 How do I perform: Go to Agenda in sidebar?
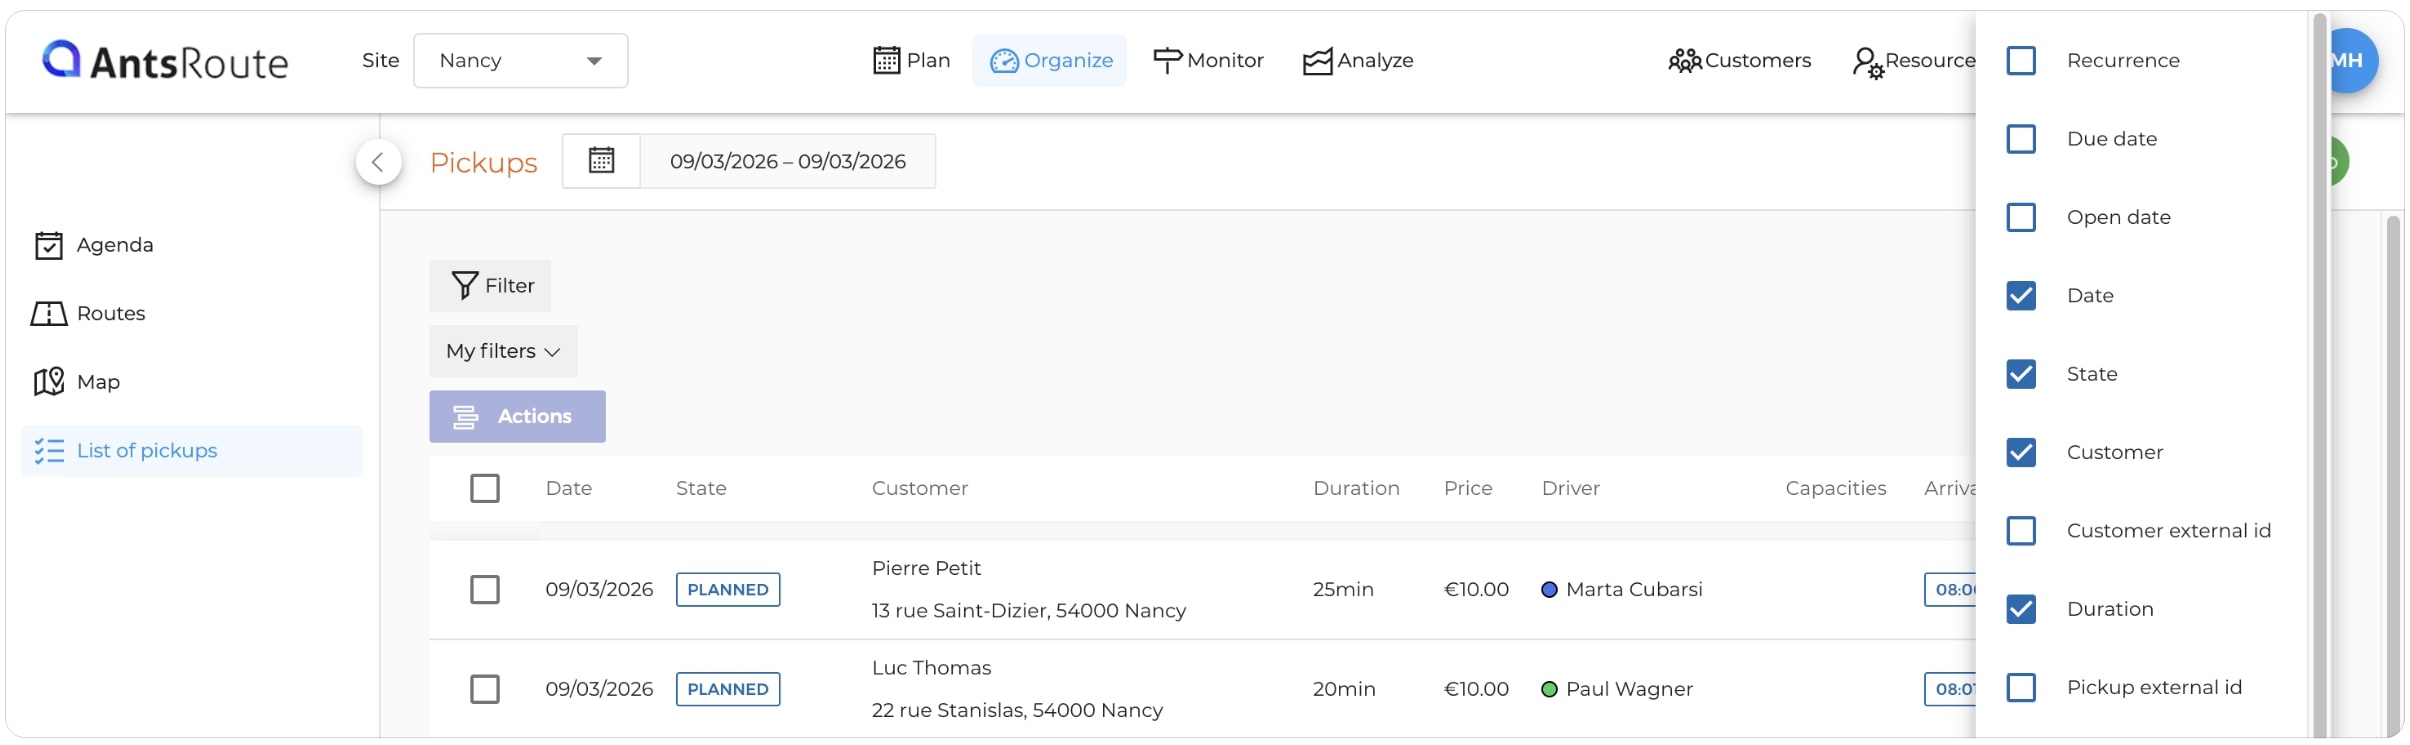pyautogui.click(x=192, y=245)
